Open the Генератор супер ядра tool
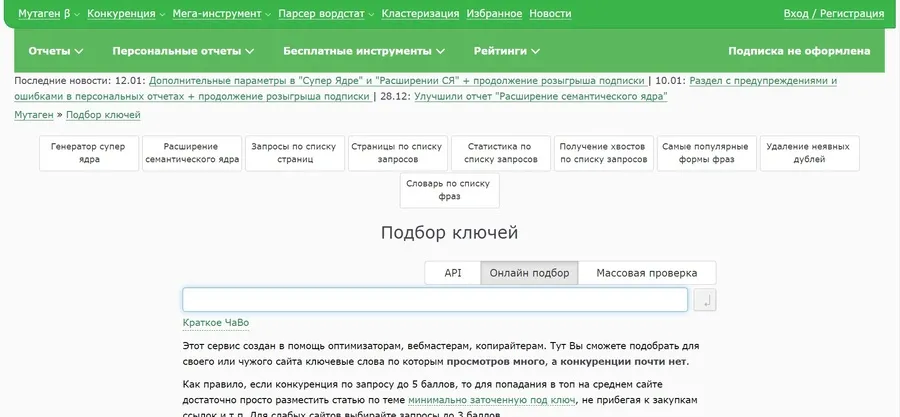900x417 pixels. pos(89,153)
